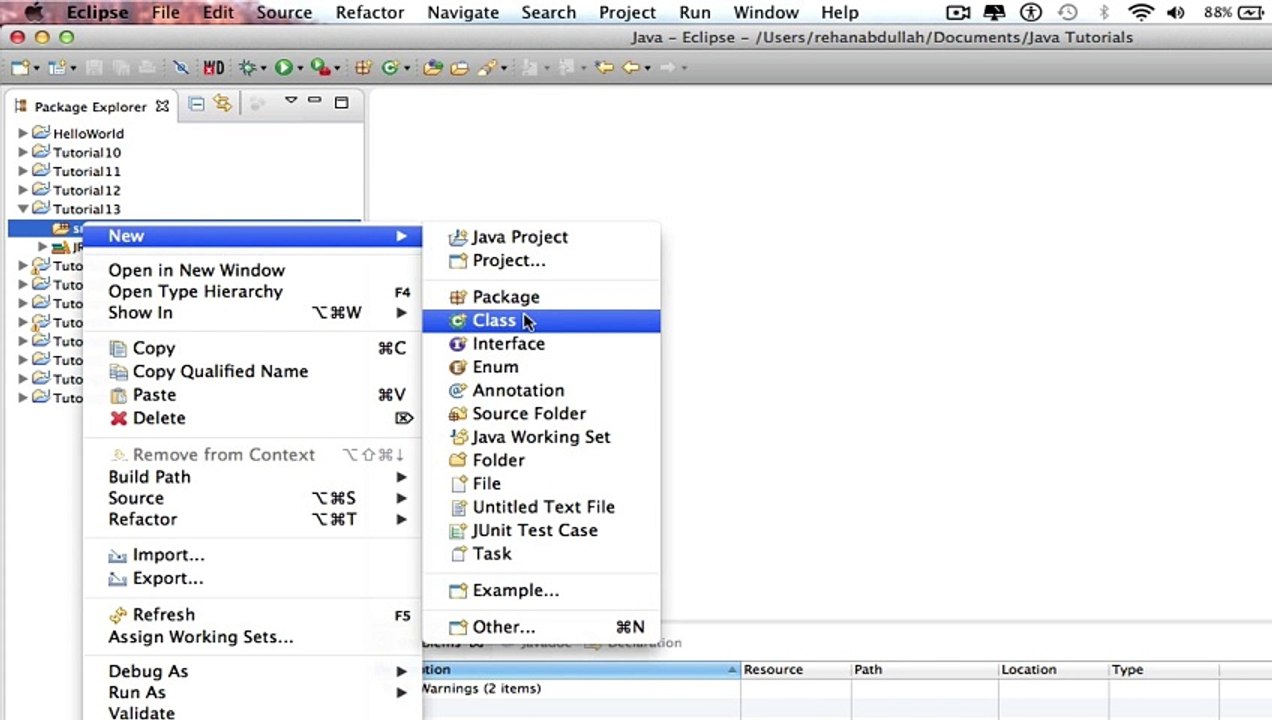Open dropdown arrow beside New Class icon

[x=407, y=68]
